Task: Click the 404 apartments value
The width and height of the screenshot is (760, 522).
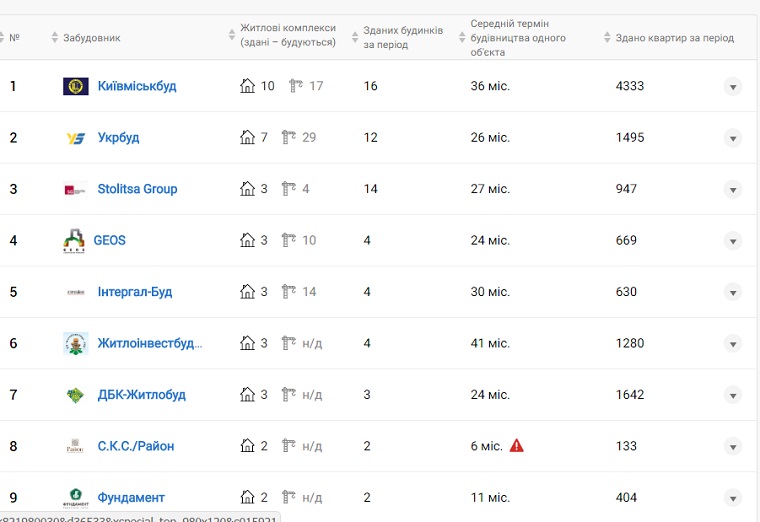Action: click(x=626, y=497)
